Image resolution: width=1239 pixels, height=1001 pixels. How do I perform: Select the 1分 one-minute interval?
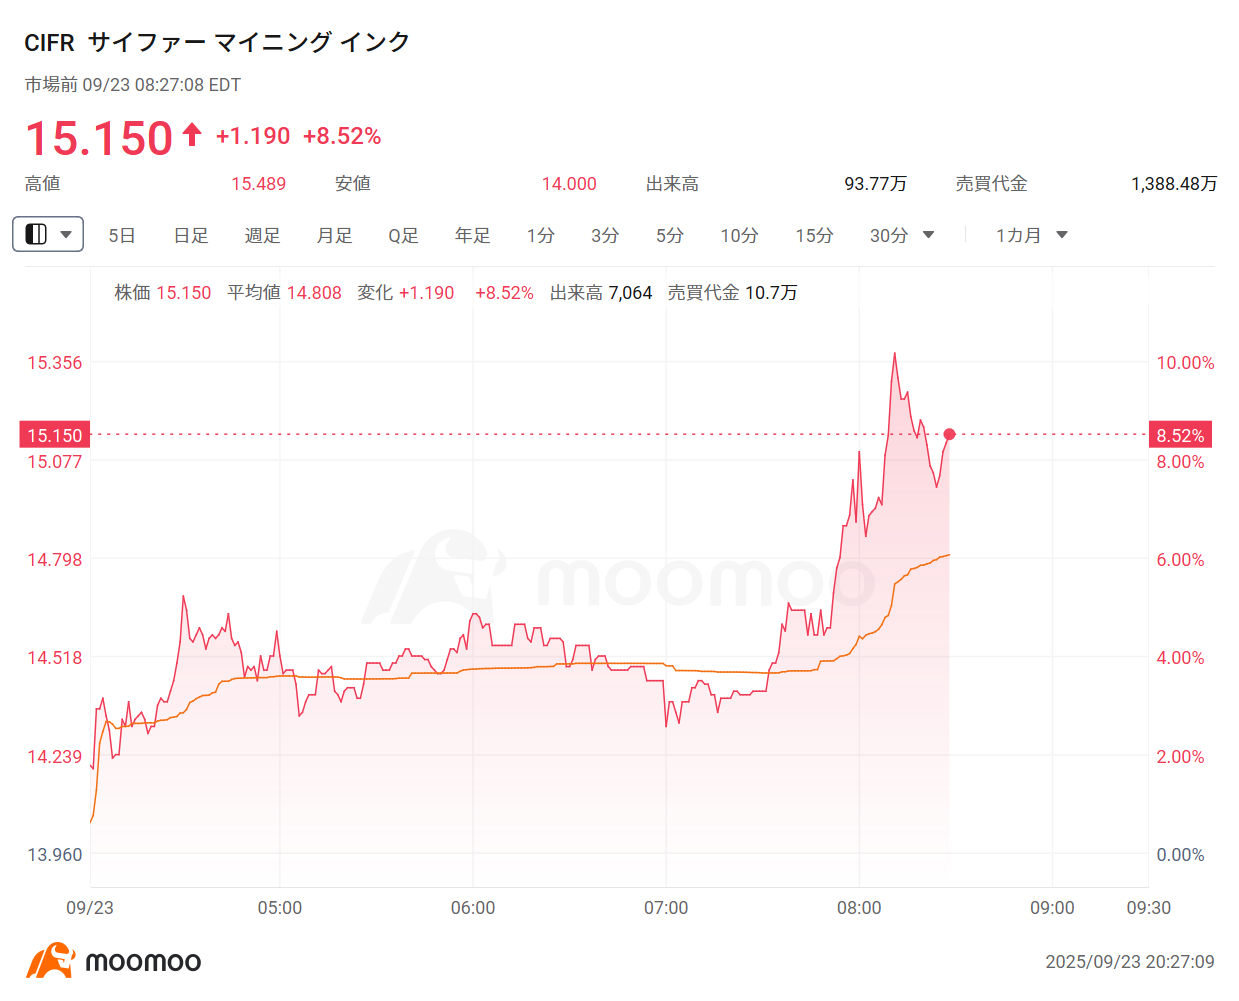(x=539, y=235)
